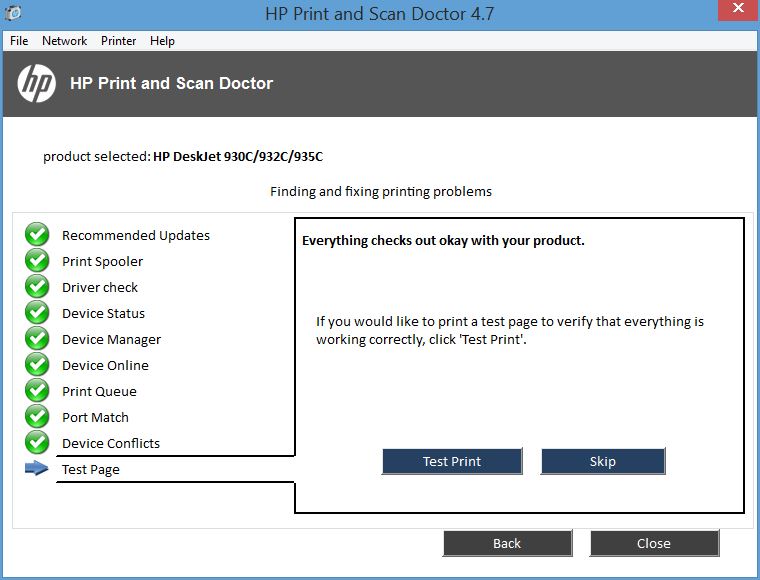Click the Skip button
The width and height of the screenshot is (760, 580).
coord(603,461)
